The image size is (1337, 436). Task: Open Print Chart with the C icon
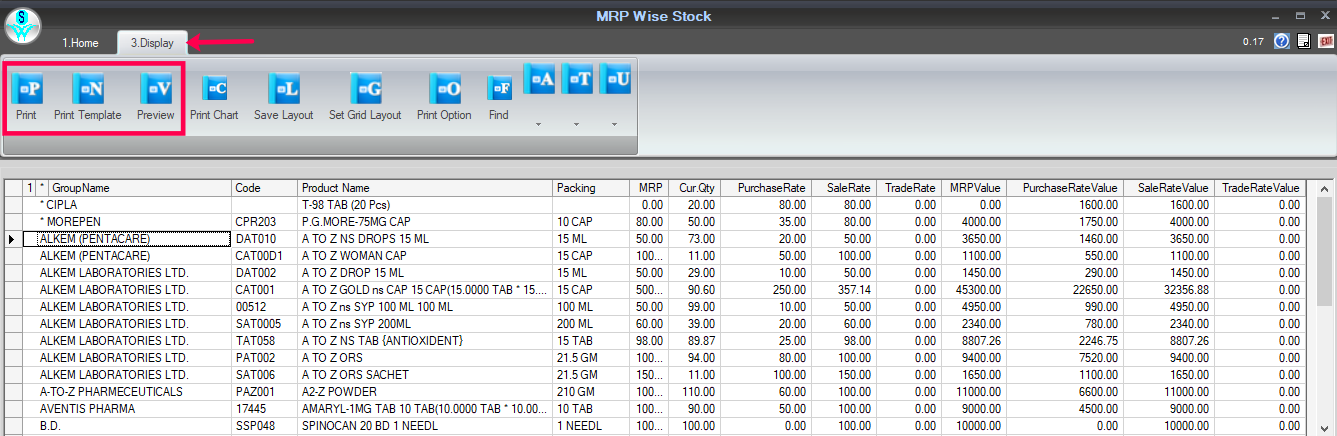pyautogui.click(x=214, y=89)
